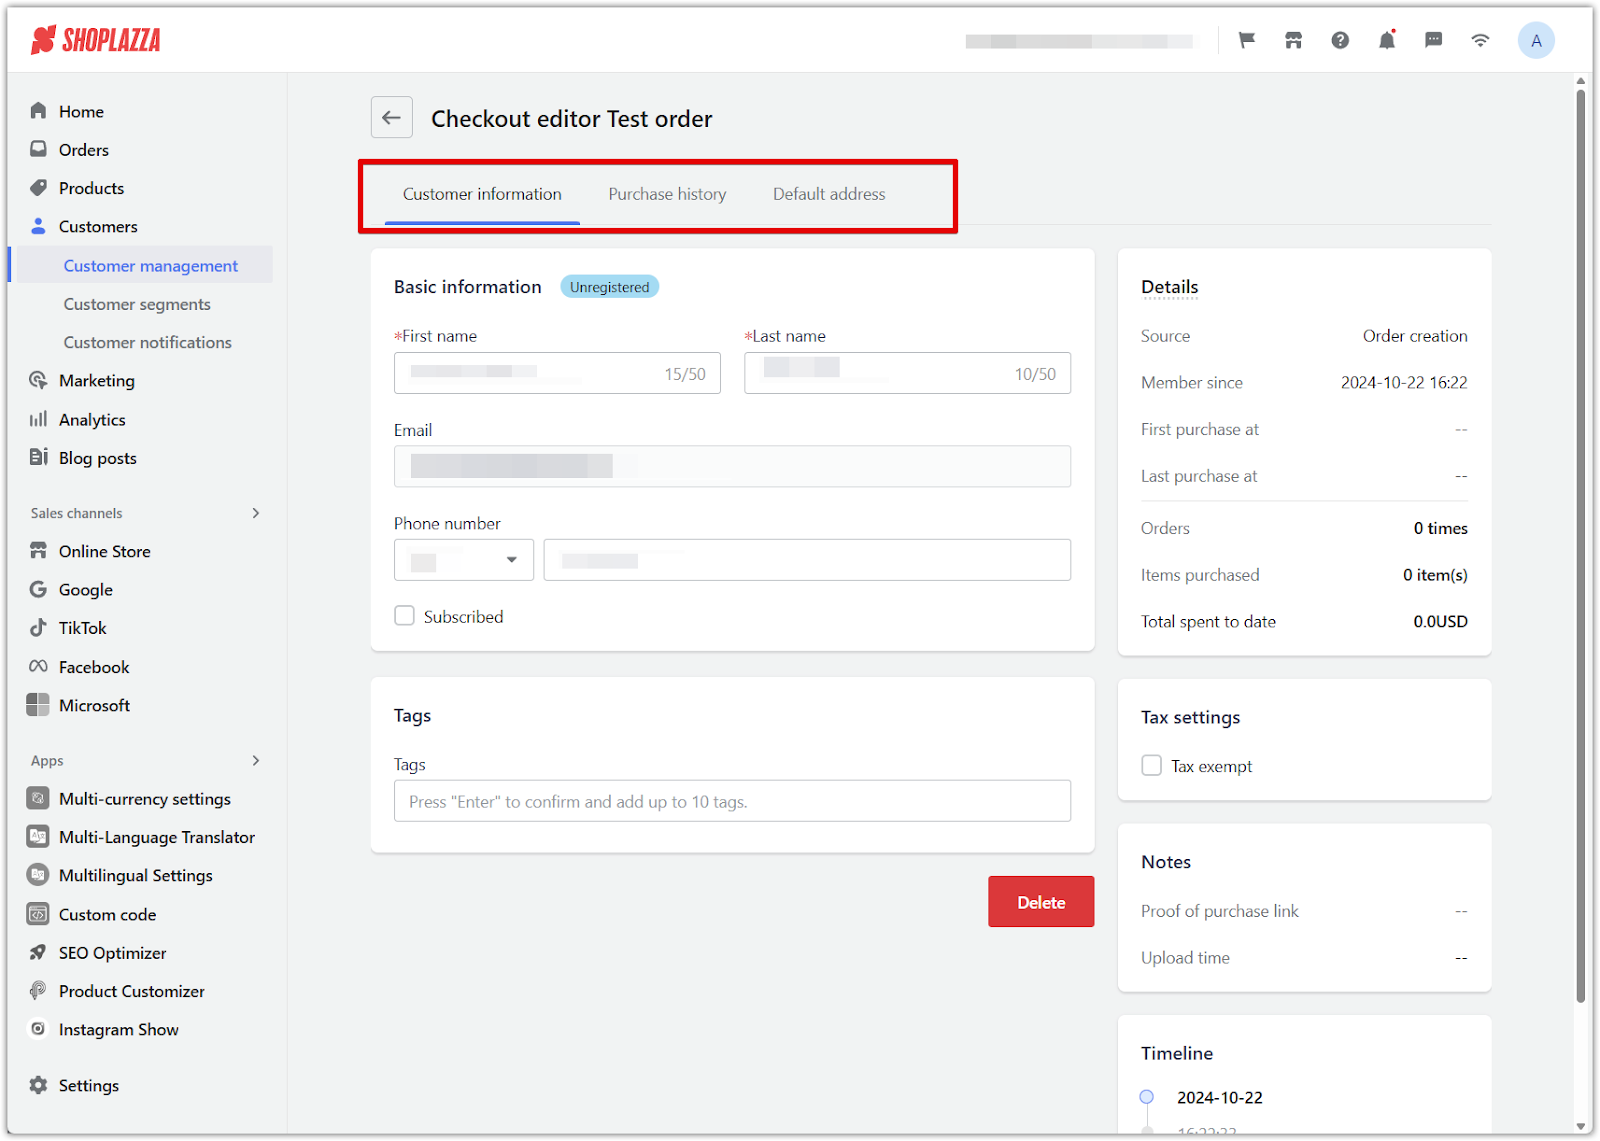Click the wifi signal icon in header
This screenshot has width=1600, height=1141.
coord(1480,40)
